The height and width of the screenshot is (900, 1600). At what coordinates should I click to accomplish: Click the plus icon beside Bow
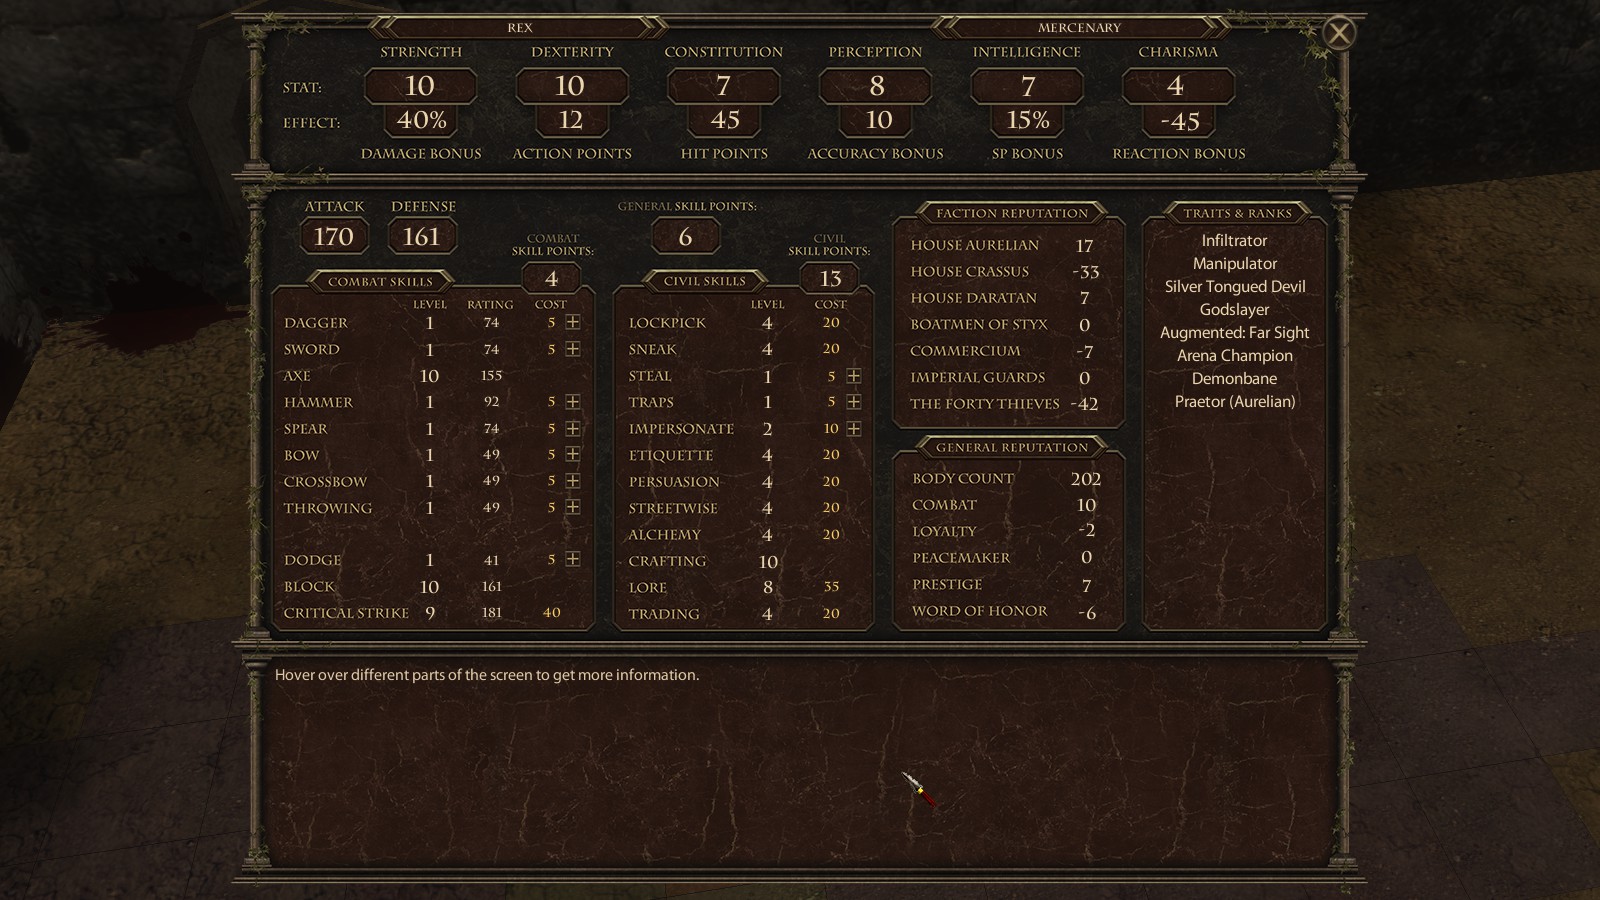point(573,454)
